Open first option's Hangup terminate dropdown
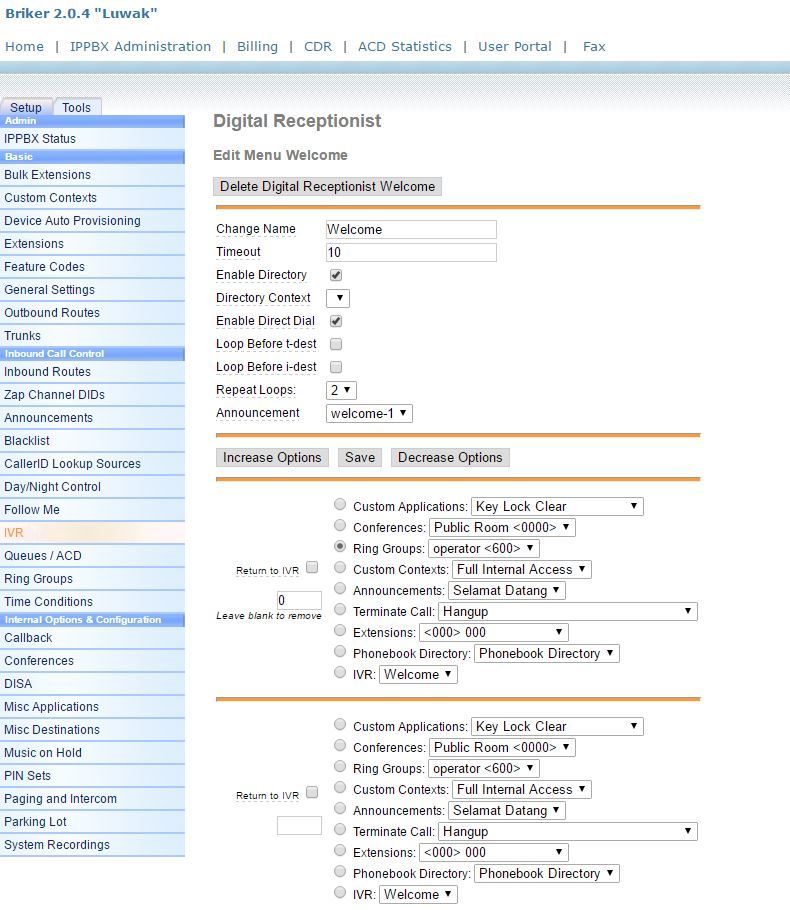The width and height of the screenshot is (790, 910). 568,611
